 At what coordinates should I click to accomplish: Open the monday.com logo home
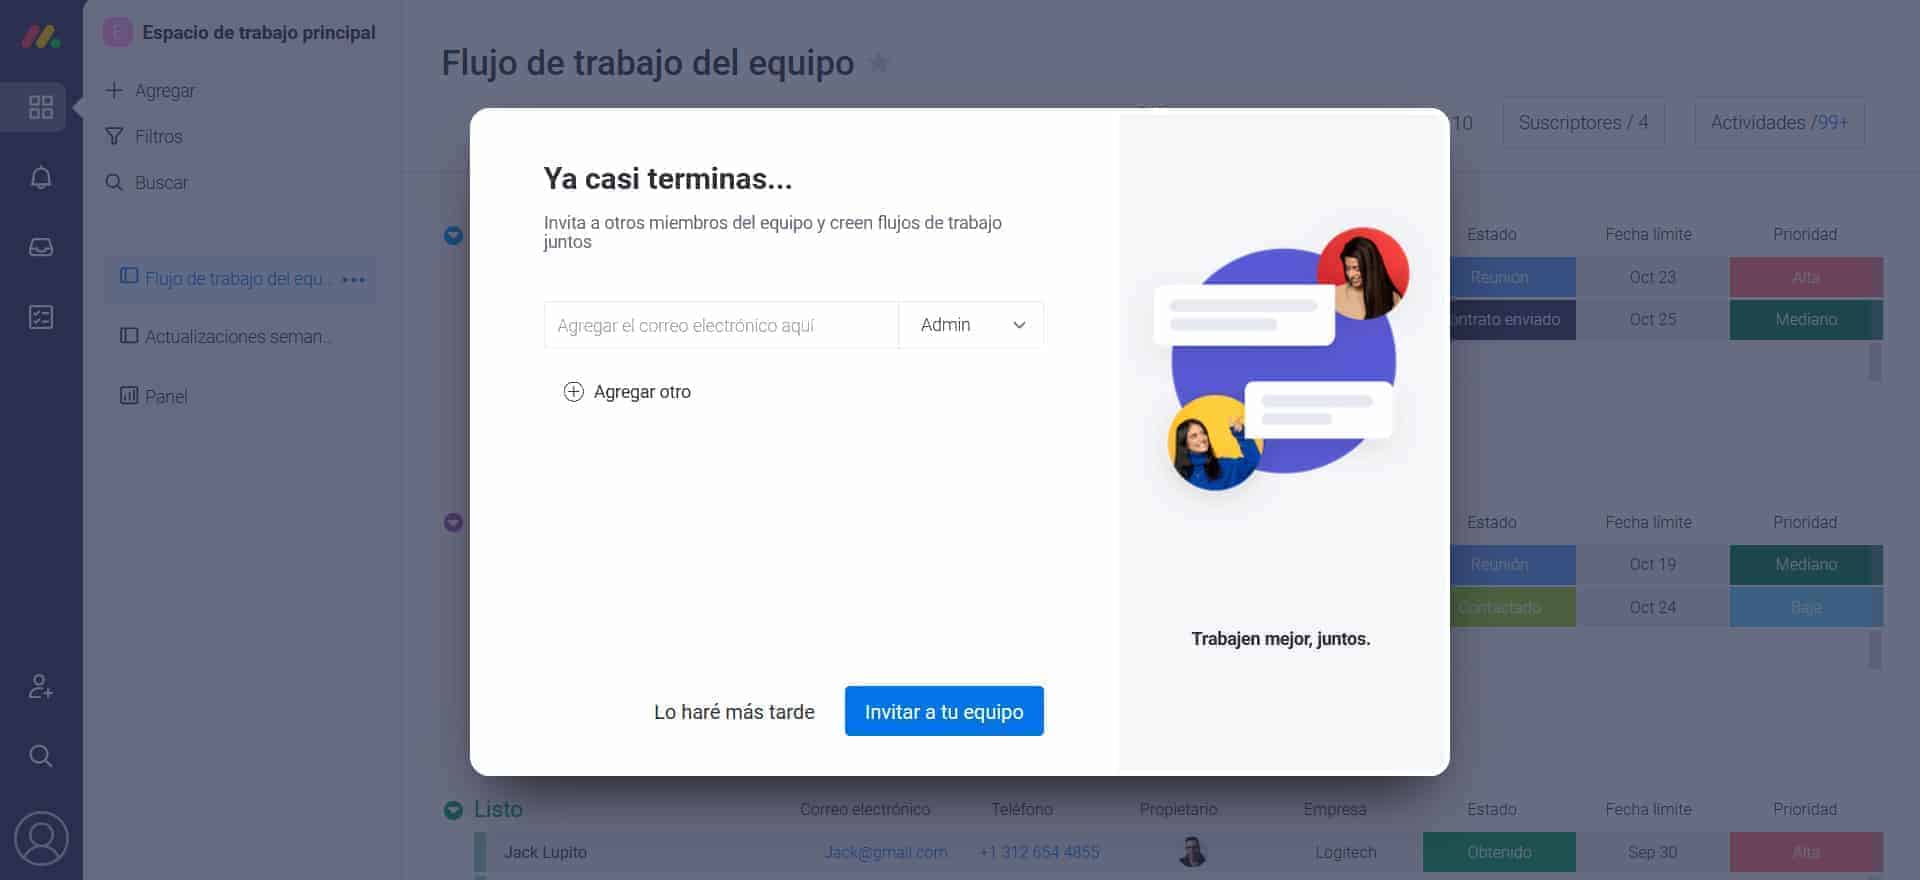pos(41,37)
